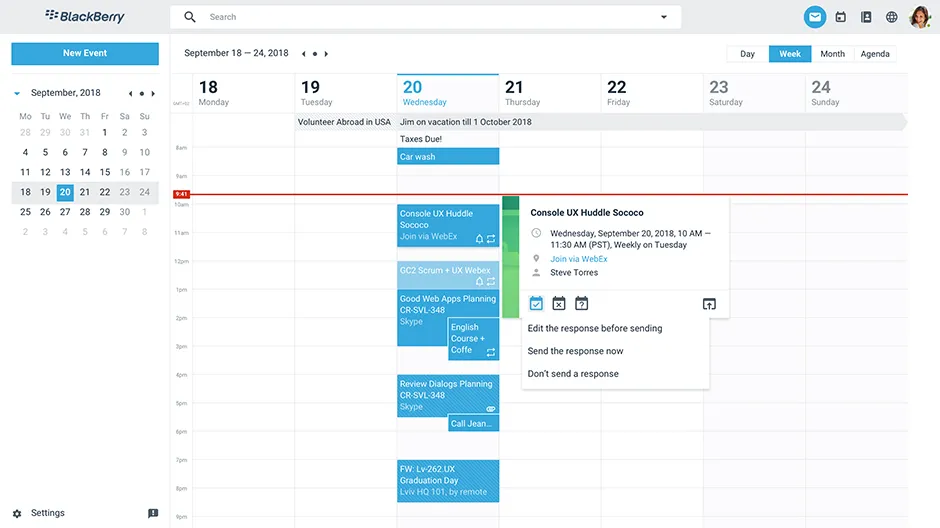This screenshot has width=940, height=528.
Task: Open Settings gear icon
Action: click(x=17, y=514)
